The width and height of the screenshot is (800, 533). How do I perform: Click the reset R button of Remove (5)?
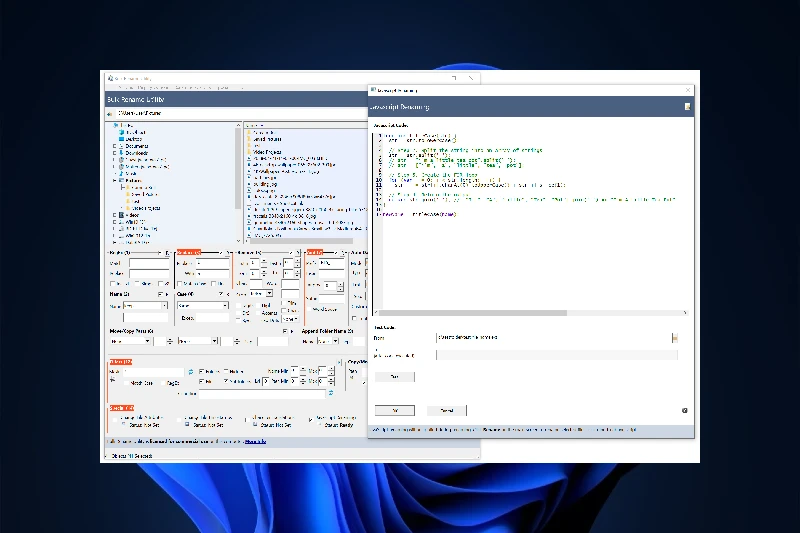point(297,253)
